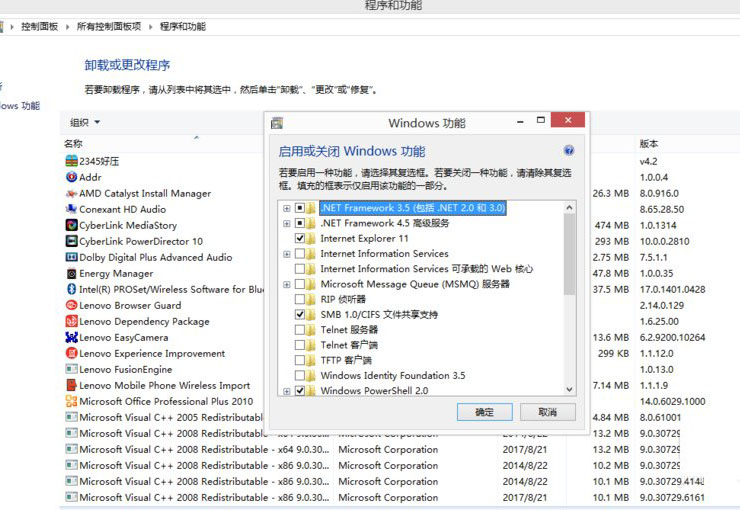The height and width of the screenshot is (510, 740).
Task: Click scroll up arrow in features list
Action: pos(569,208)
